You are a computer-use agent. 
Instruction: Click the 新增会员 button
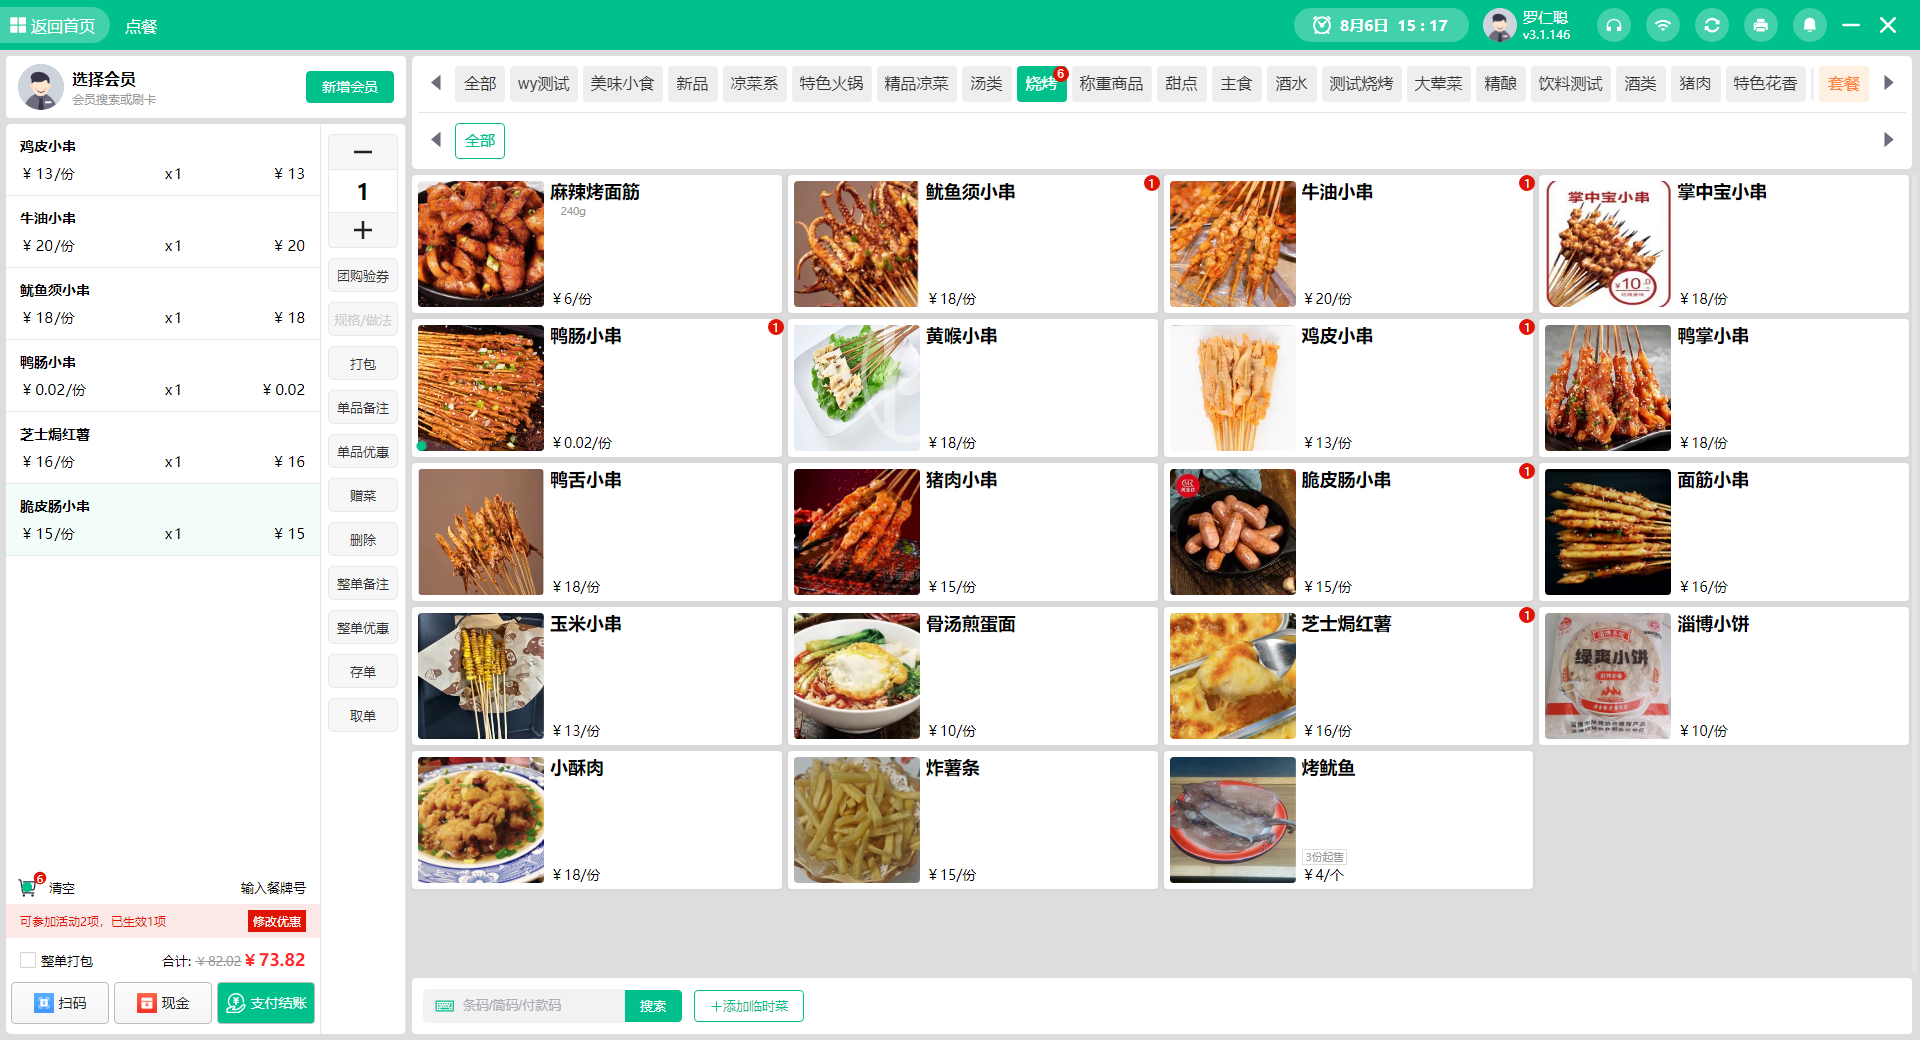tap(349, 87)
